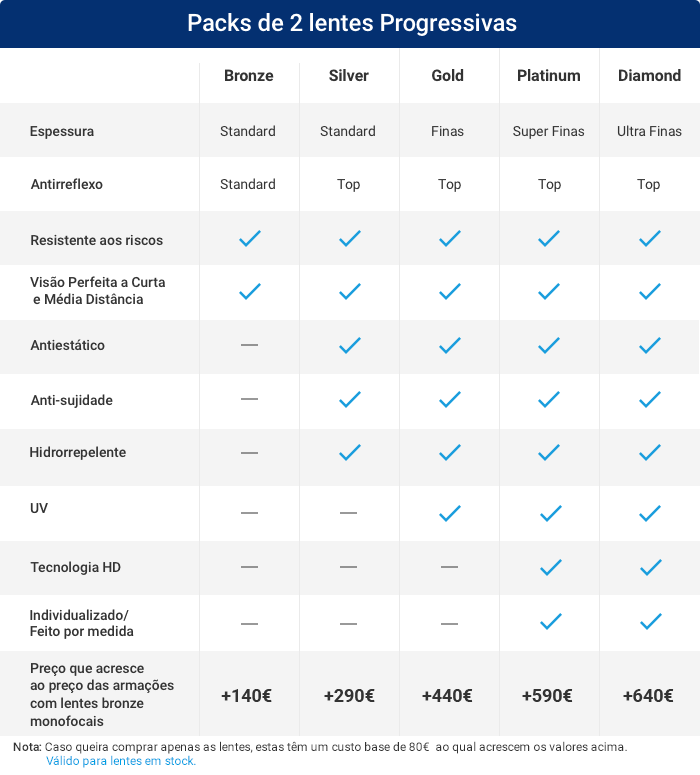The image size is (700, 775).
Task: Select the Bronze column header
Action: pos(249,76)
